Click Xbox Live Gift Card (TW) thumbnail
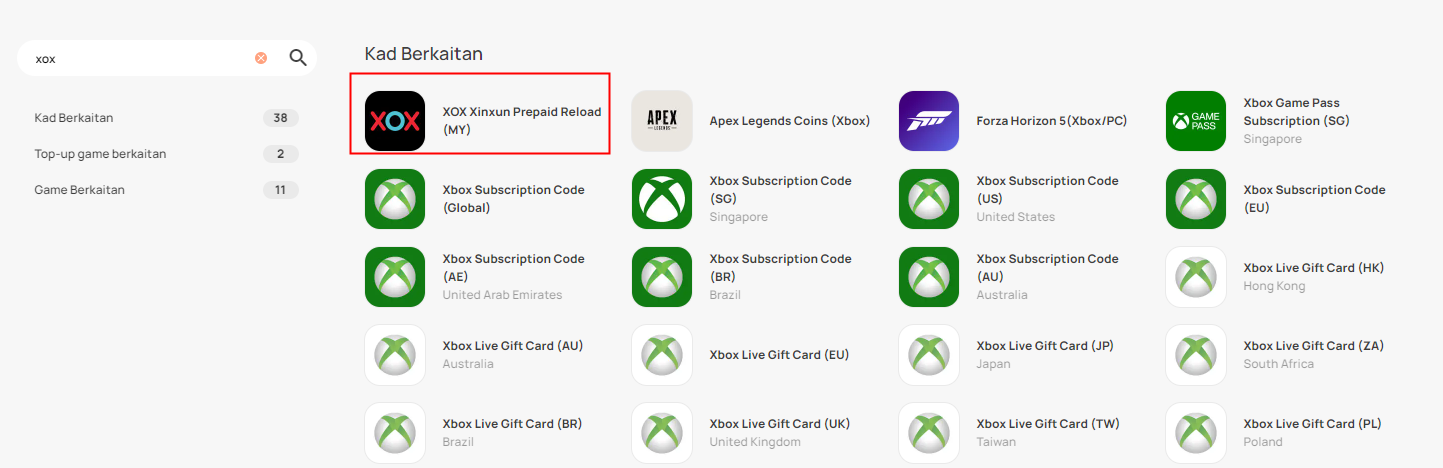Image resolution: width=1443 pixels, height=468 pixels. pos(929,433)
